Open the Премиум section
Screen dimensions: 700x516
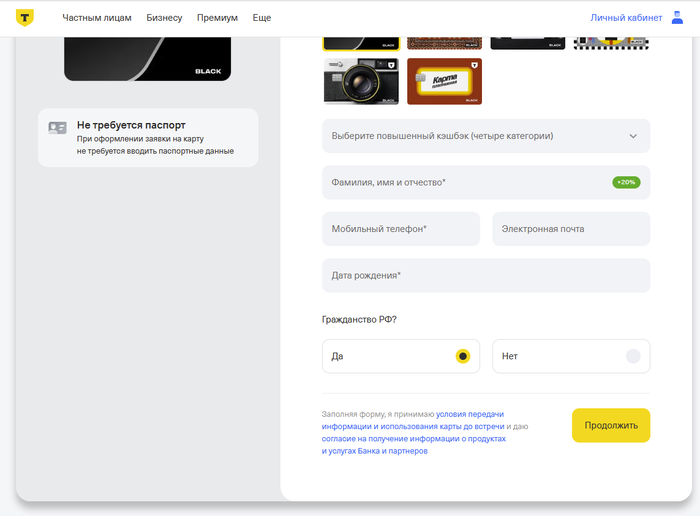[x=217, y=18]
